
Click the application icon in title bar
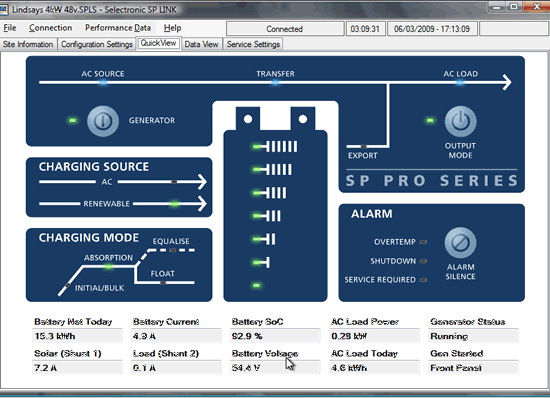coord(4,9)
